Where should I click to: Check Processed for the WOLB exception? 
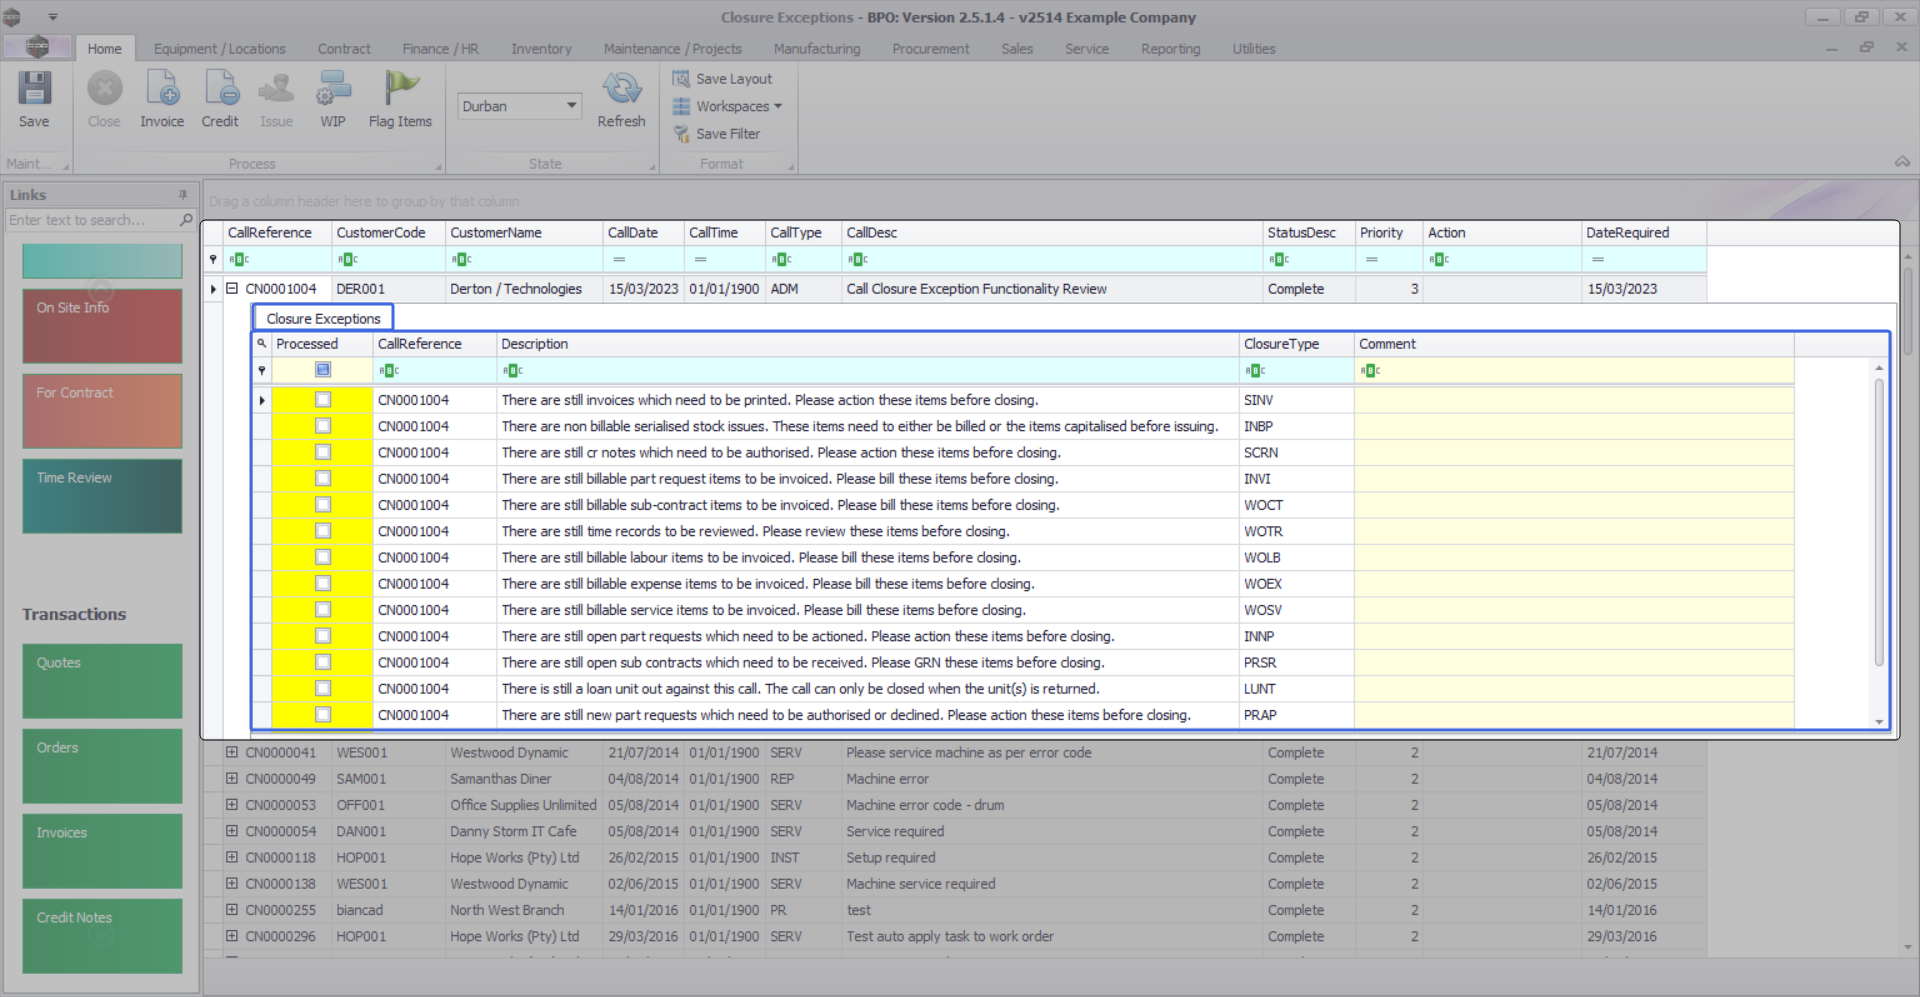[323, 557]
